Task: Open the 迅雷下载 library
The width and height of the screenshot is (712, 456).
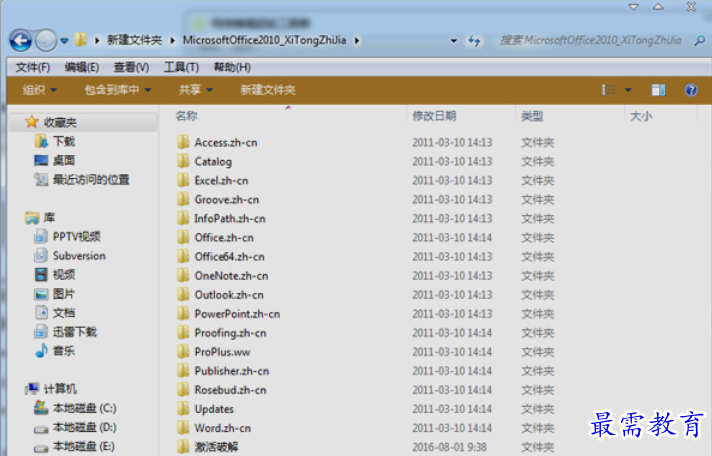Action: pos(74,332)
